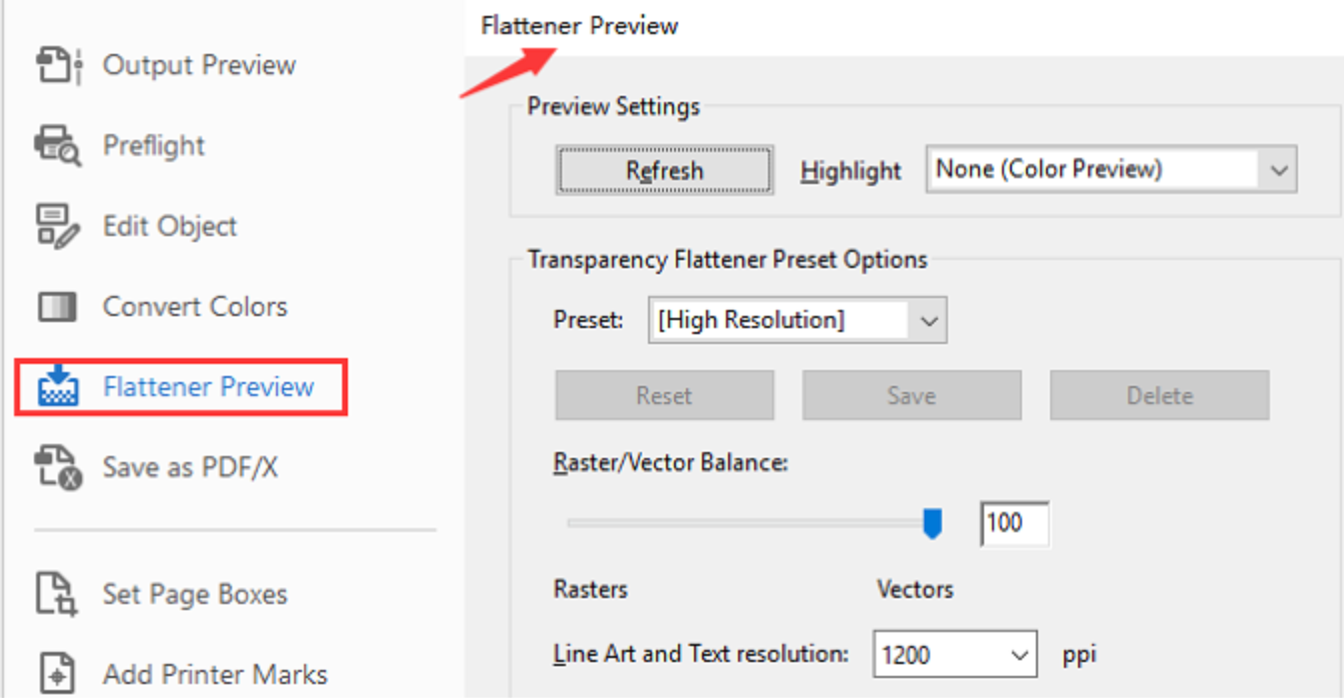The image size is (1344, 698).
Task: Open the Highlight dropdown menu
Action: pos(1110,168)
